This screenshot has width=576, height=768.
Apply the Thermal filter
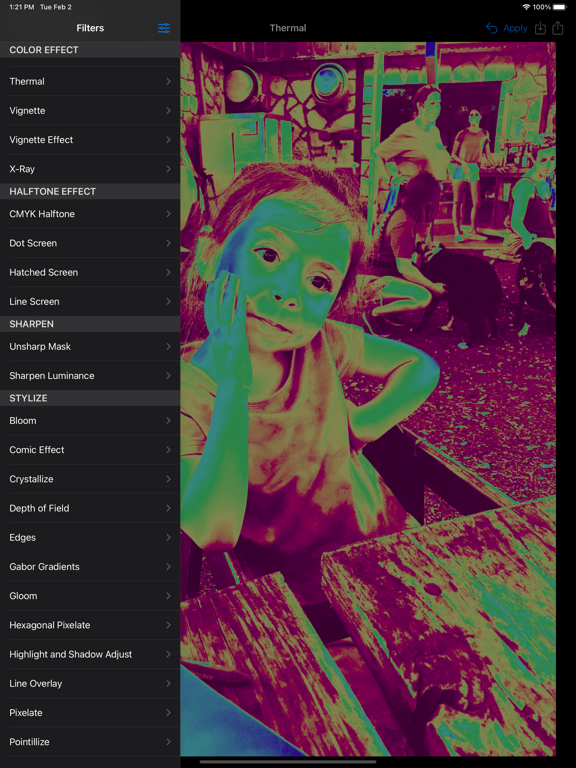click(x=515, y=28)
